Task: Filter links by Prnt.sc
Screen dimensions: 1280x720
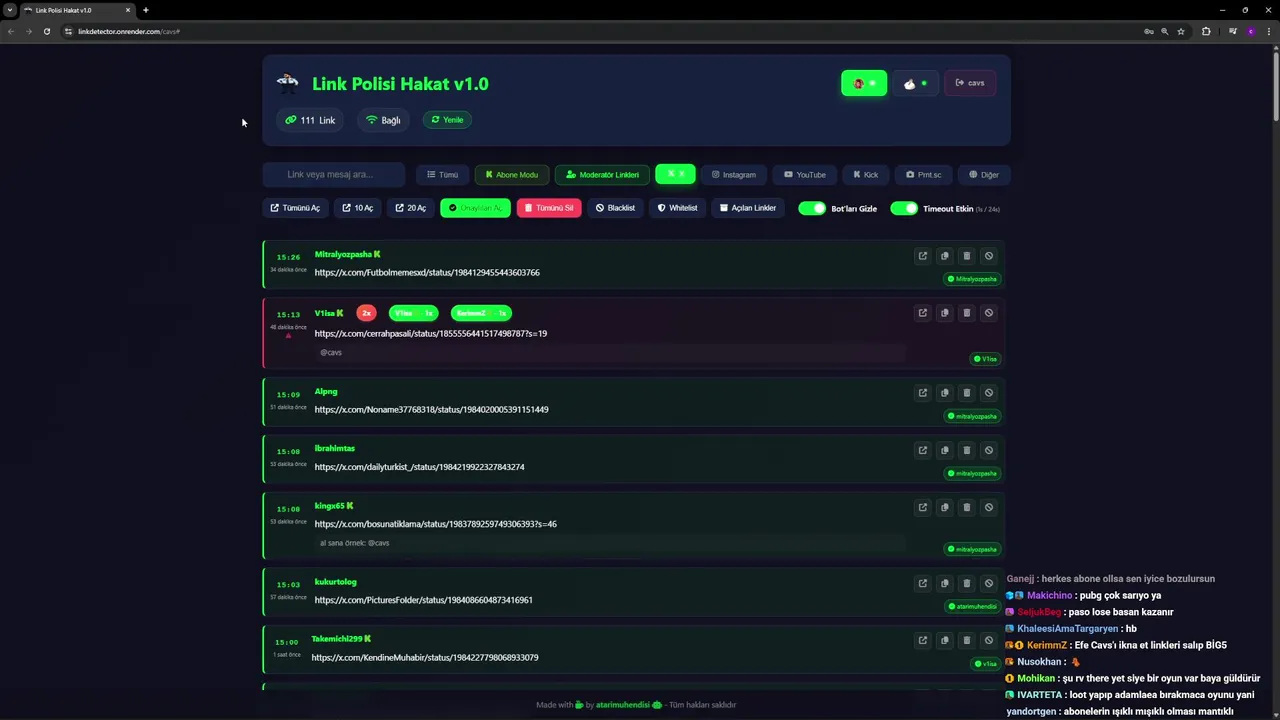Action: [923, 175]
